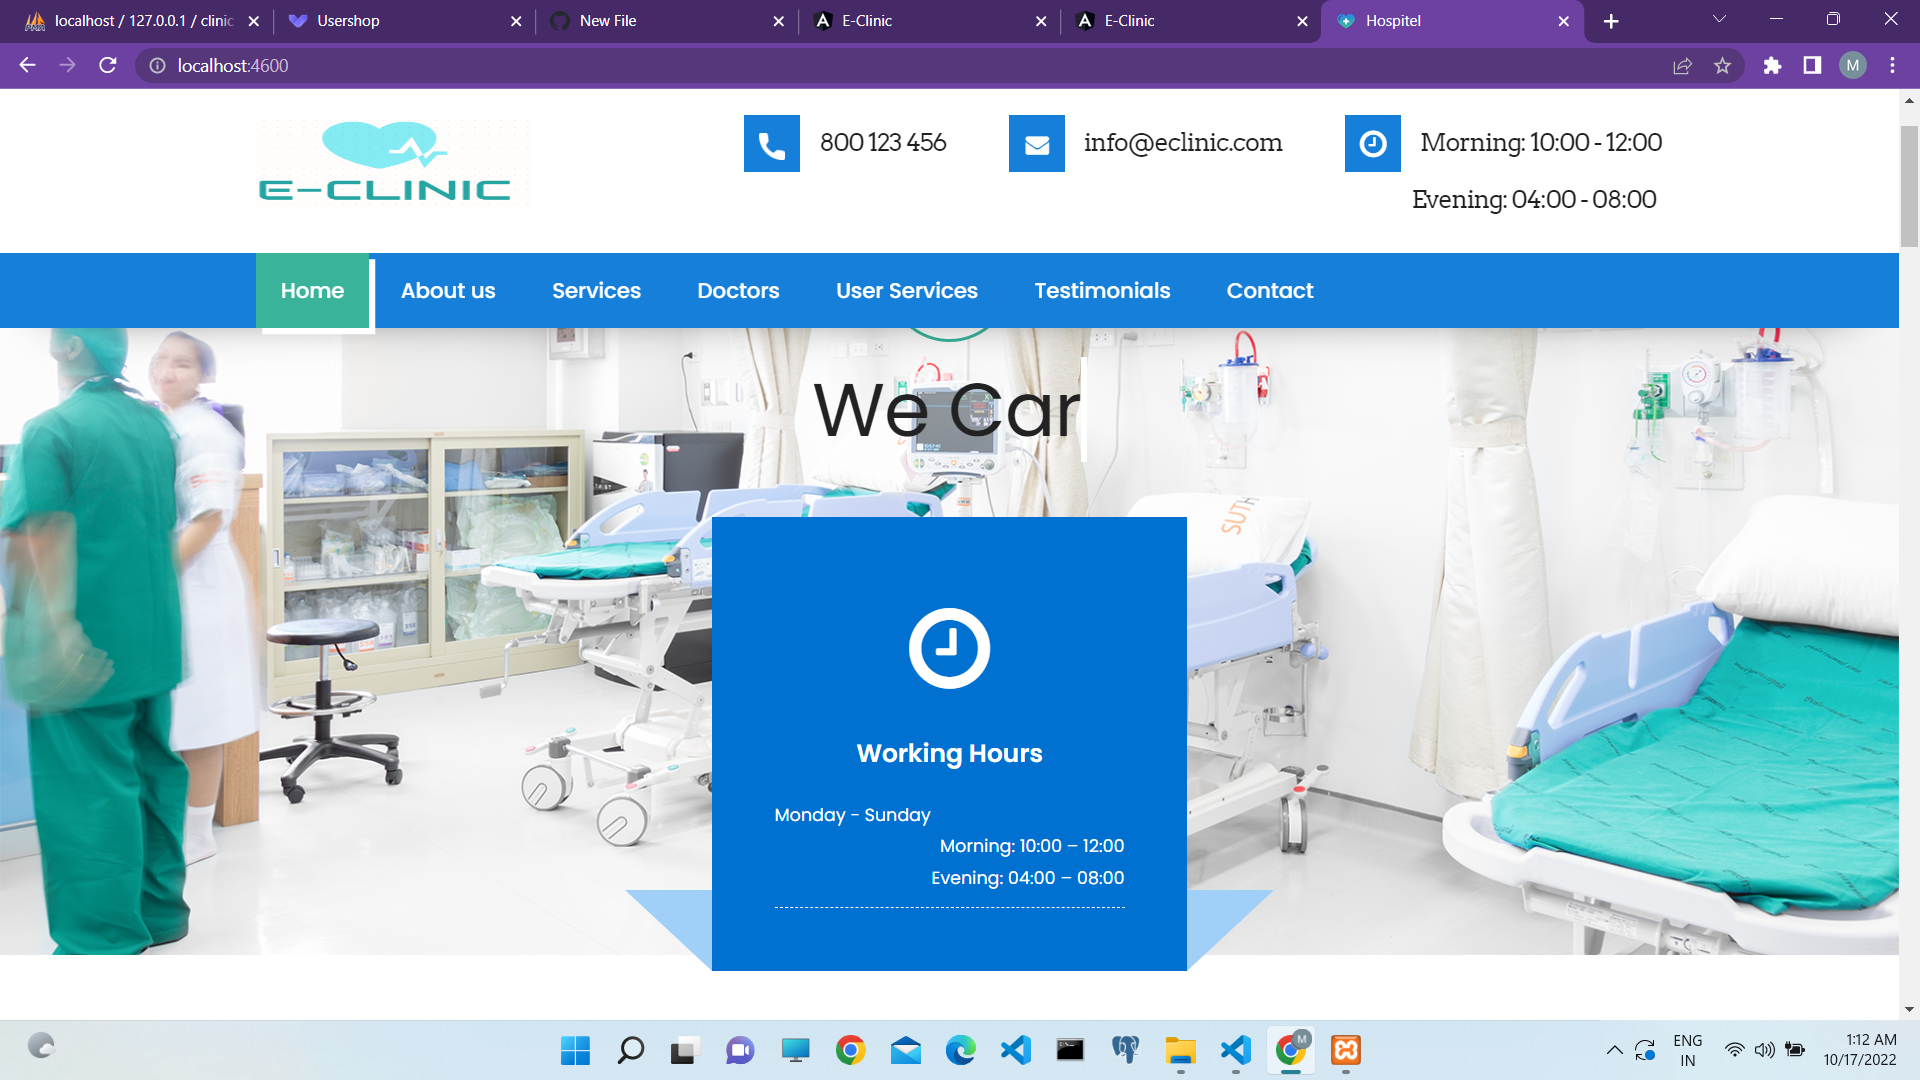Open the tab search chevron in title bar
The width and height of the screenshot is (1920, 1080).
[x=1718, y=20]
